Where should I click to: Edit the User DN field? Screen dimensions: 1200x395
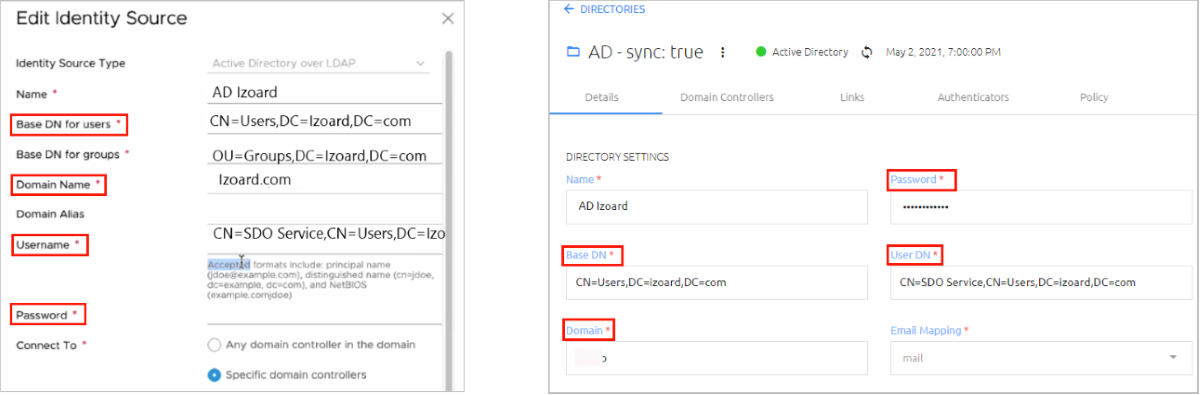1041,282
